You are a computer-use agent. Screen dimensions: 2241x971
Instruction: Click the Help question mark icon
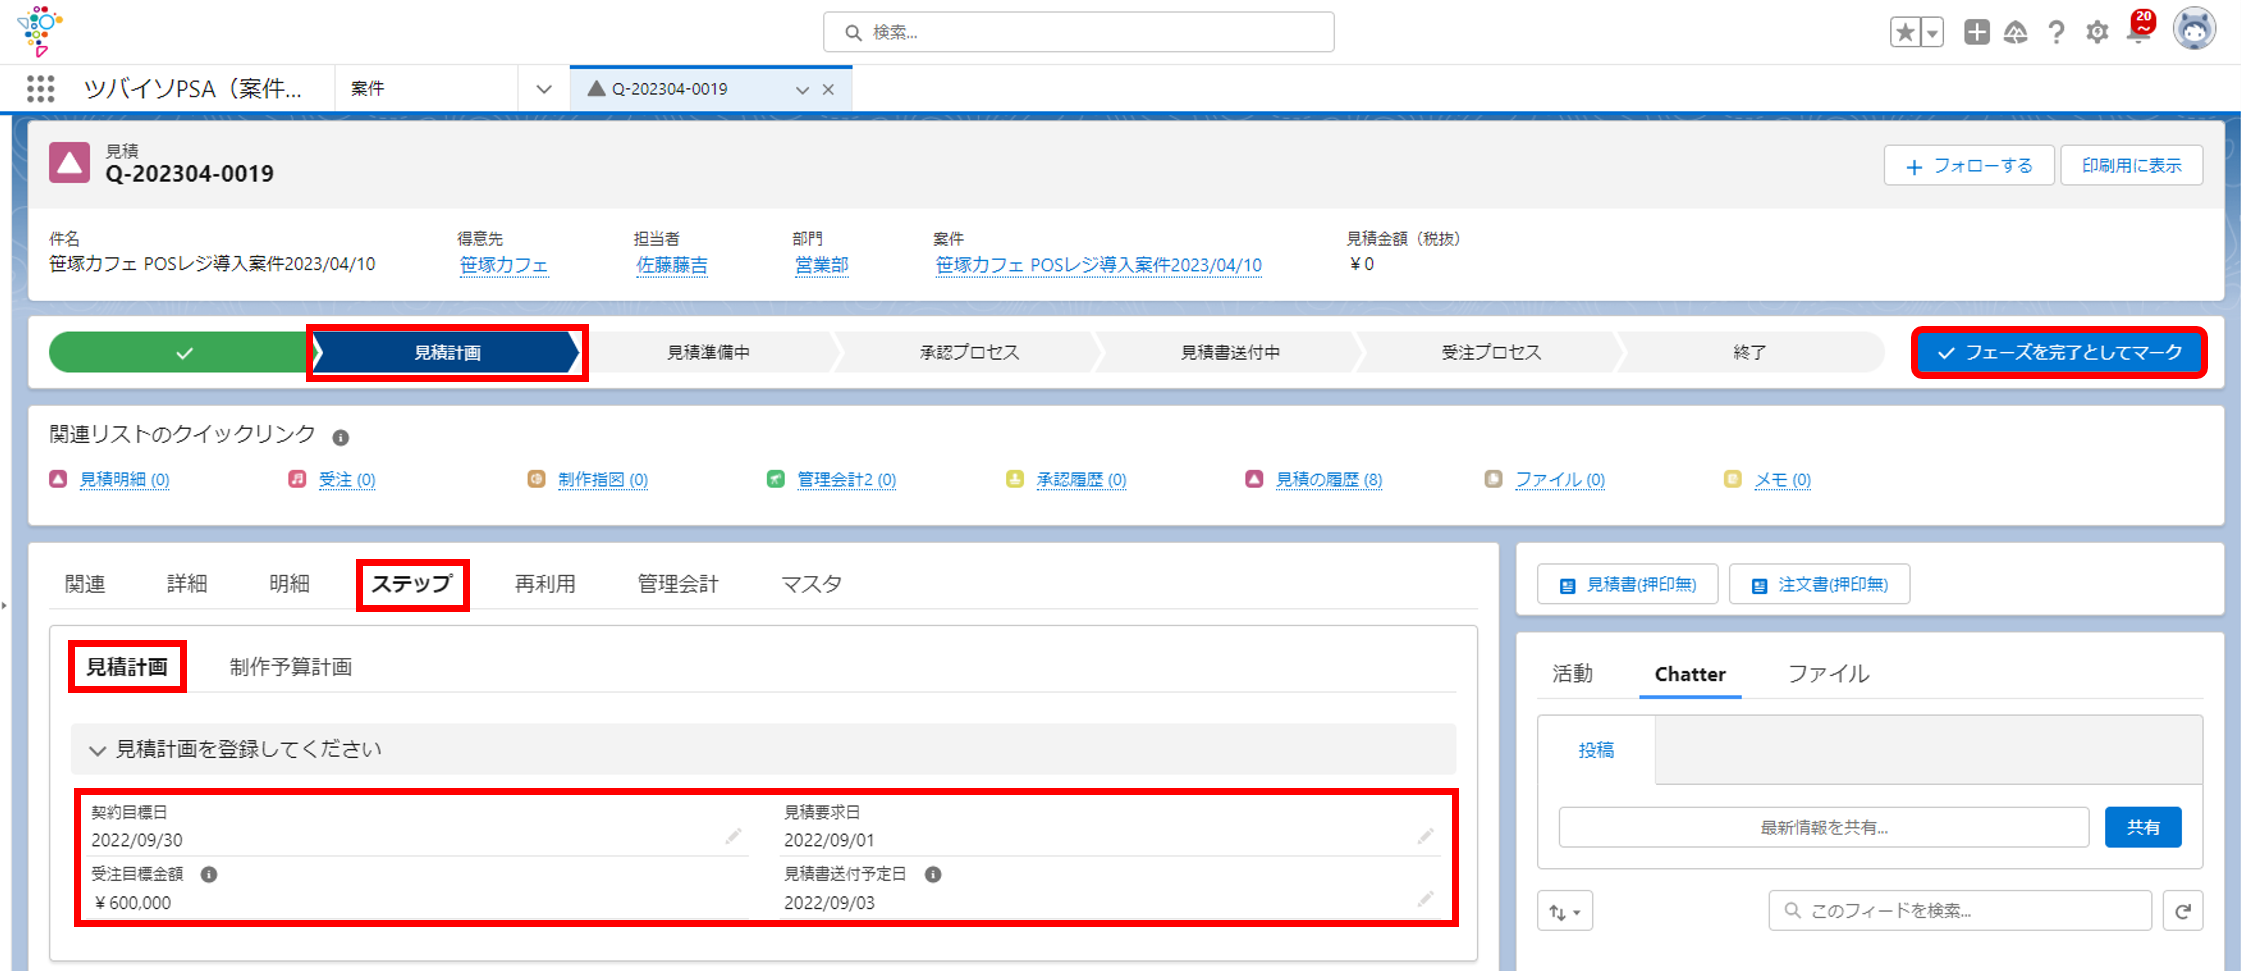[2055, 32]
